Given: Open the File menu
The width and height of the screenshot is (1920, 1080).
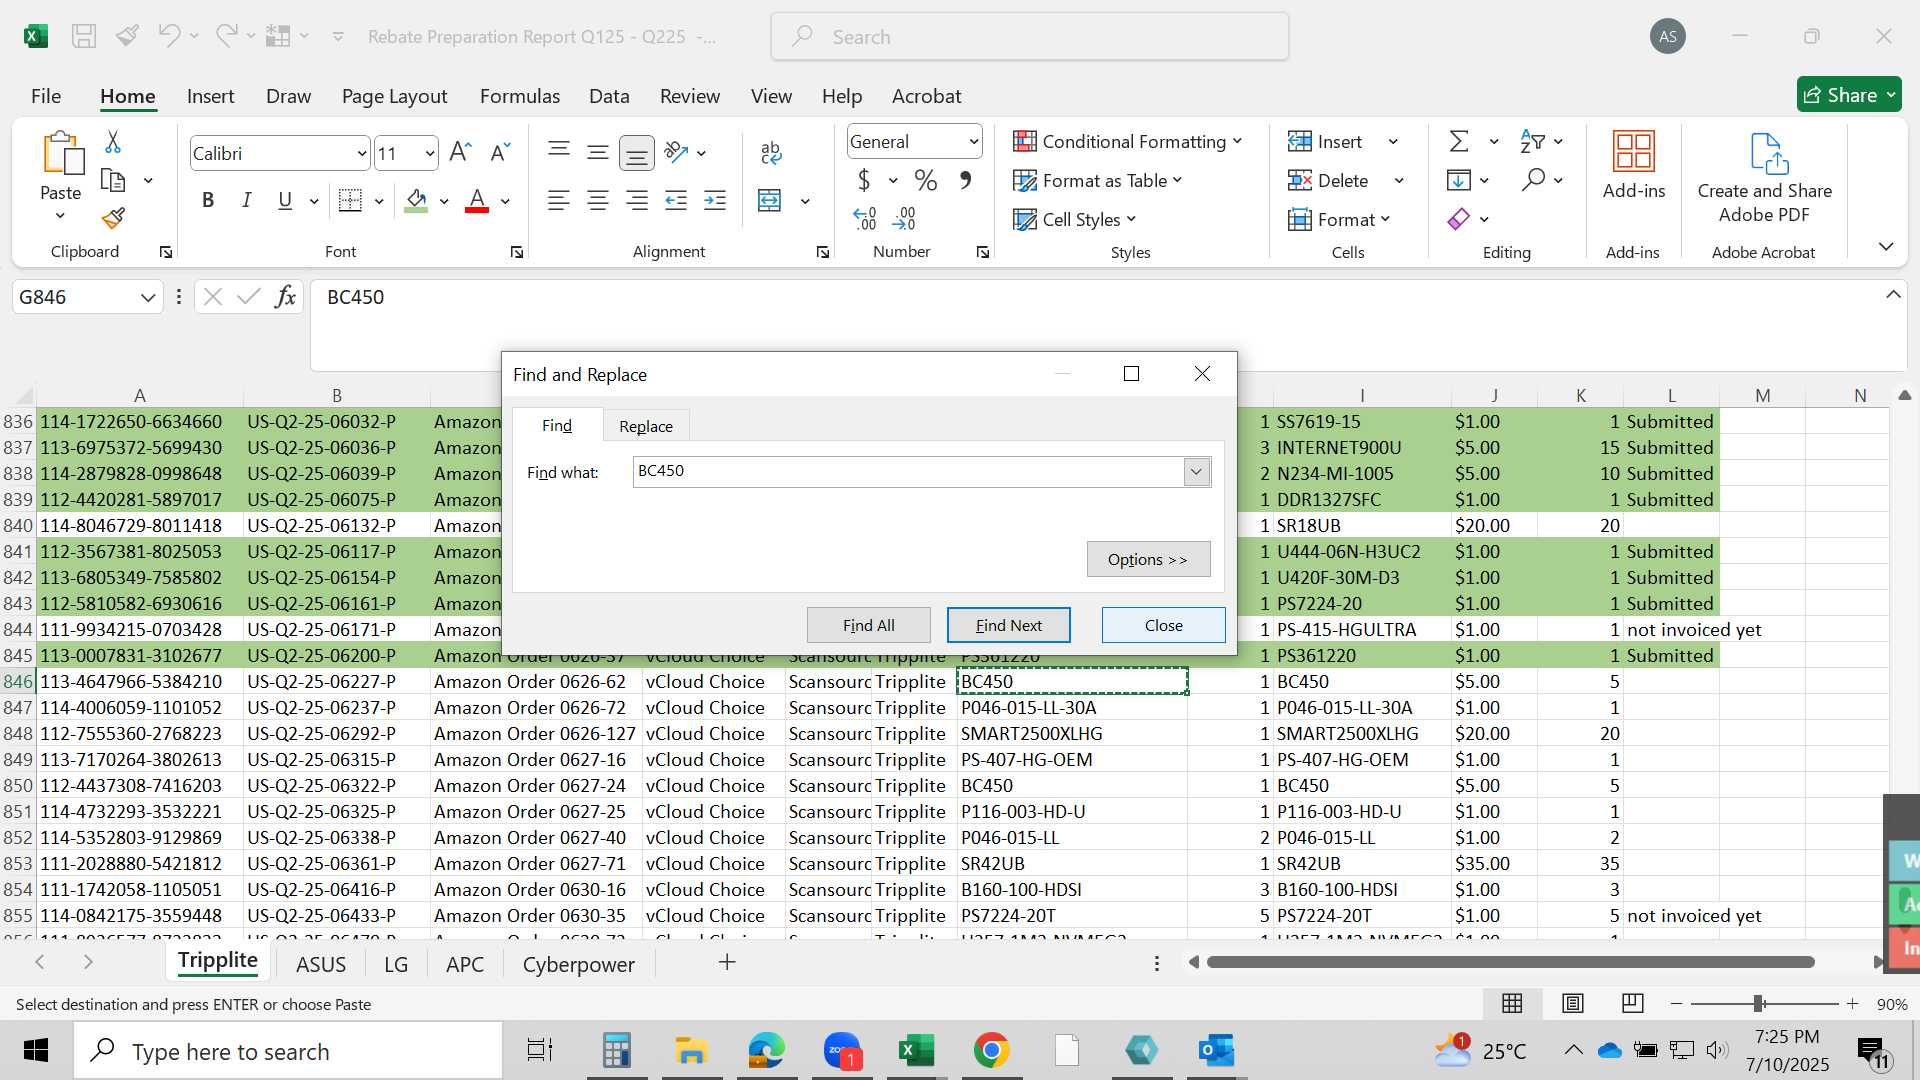Looking at the screenshot, I should tap(46, 96).
